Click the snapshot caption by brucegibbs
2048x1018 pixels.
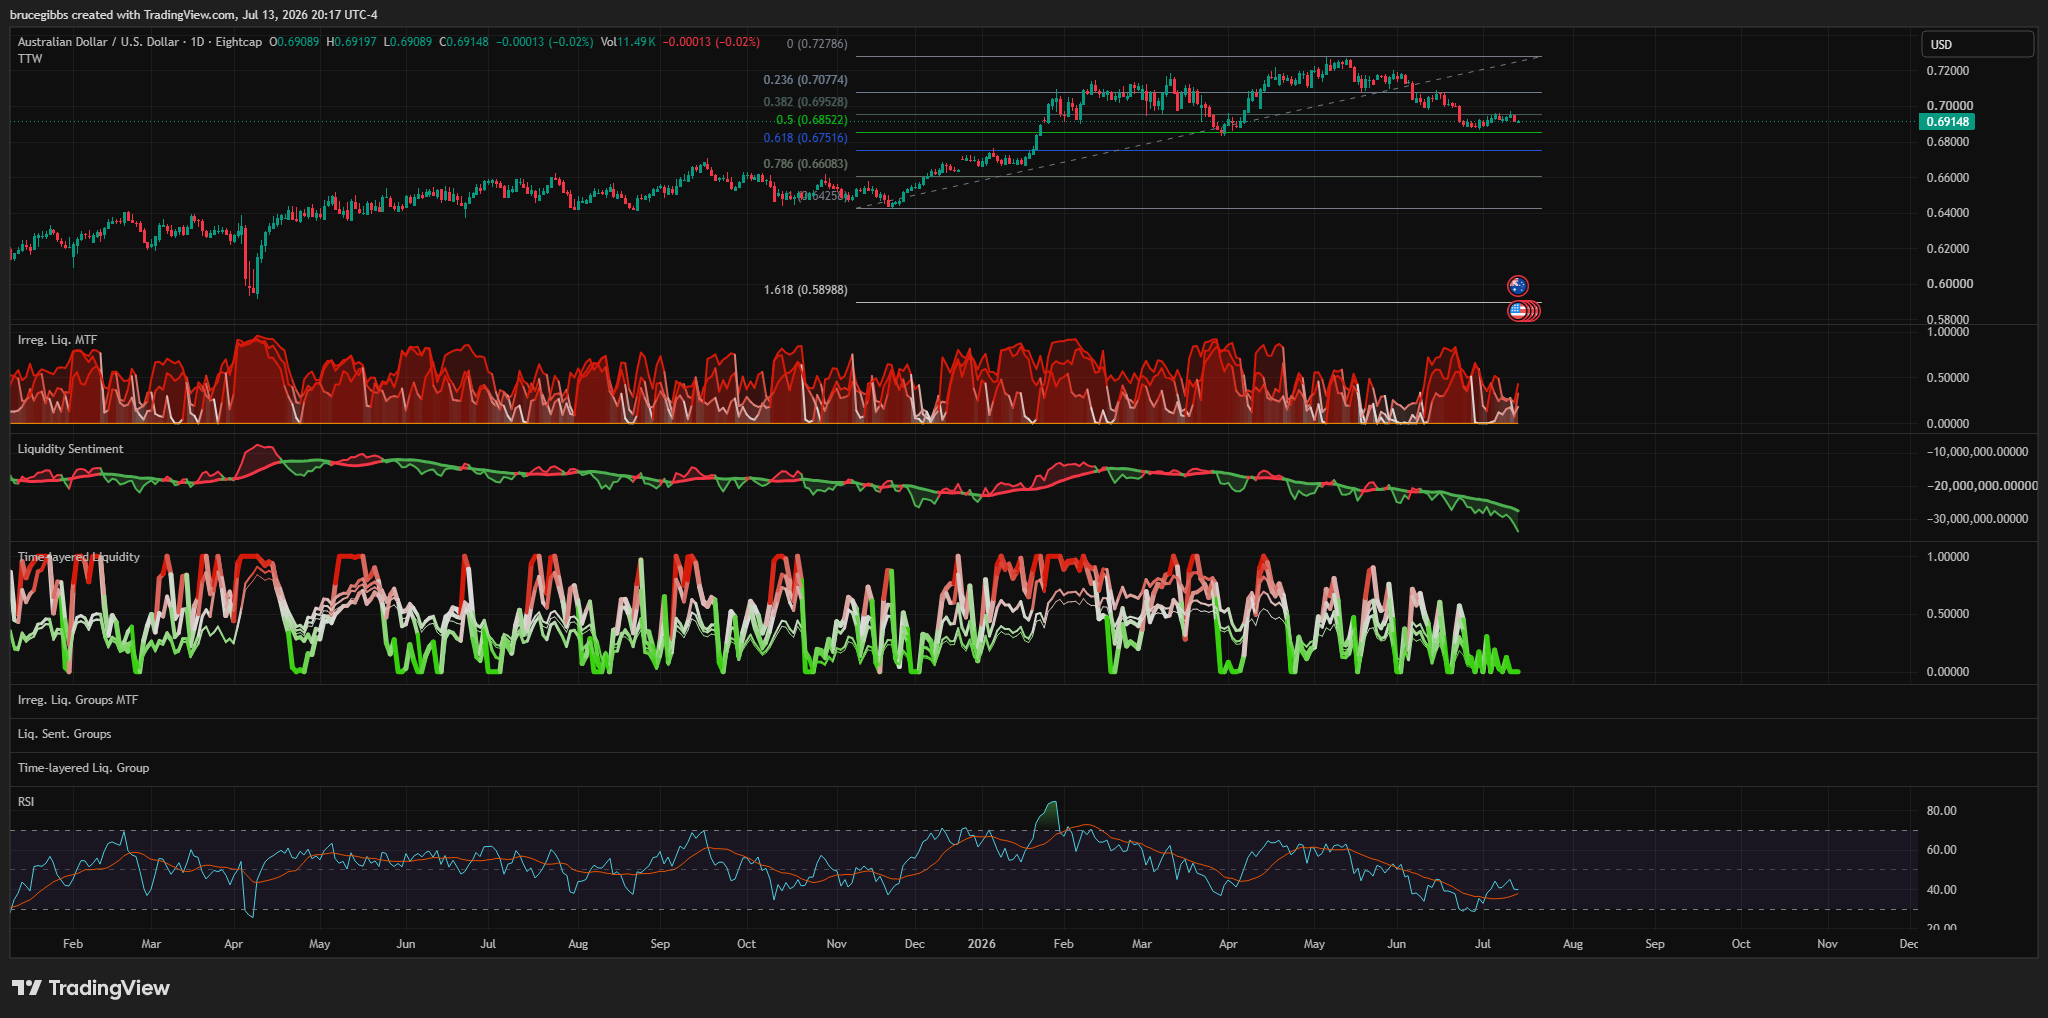point(194,14)
